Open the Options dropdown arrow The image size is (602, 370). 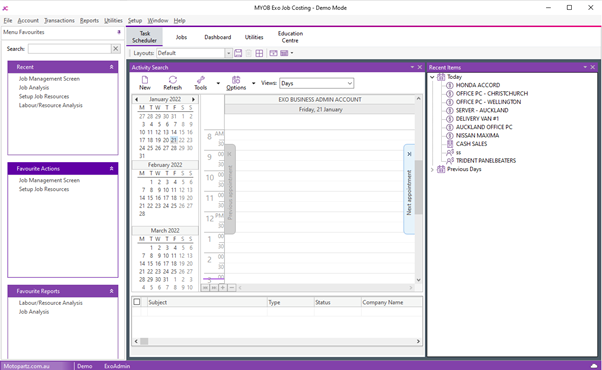pos(253,83)
